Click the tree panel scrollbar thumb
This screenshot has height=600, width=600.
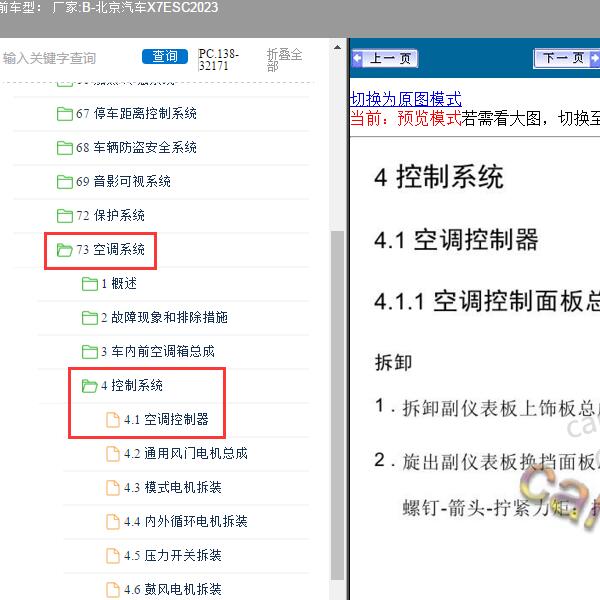(337, 406)
